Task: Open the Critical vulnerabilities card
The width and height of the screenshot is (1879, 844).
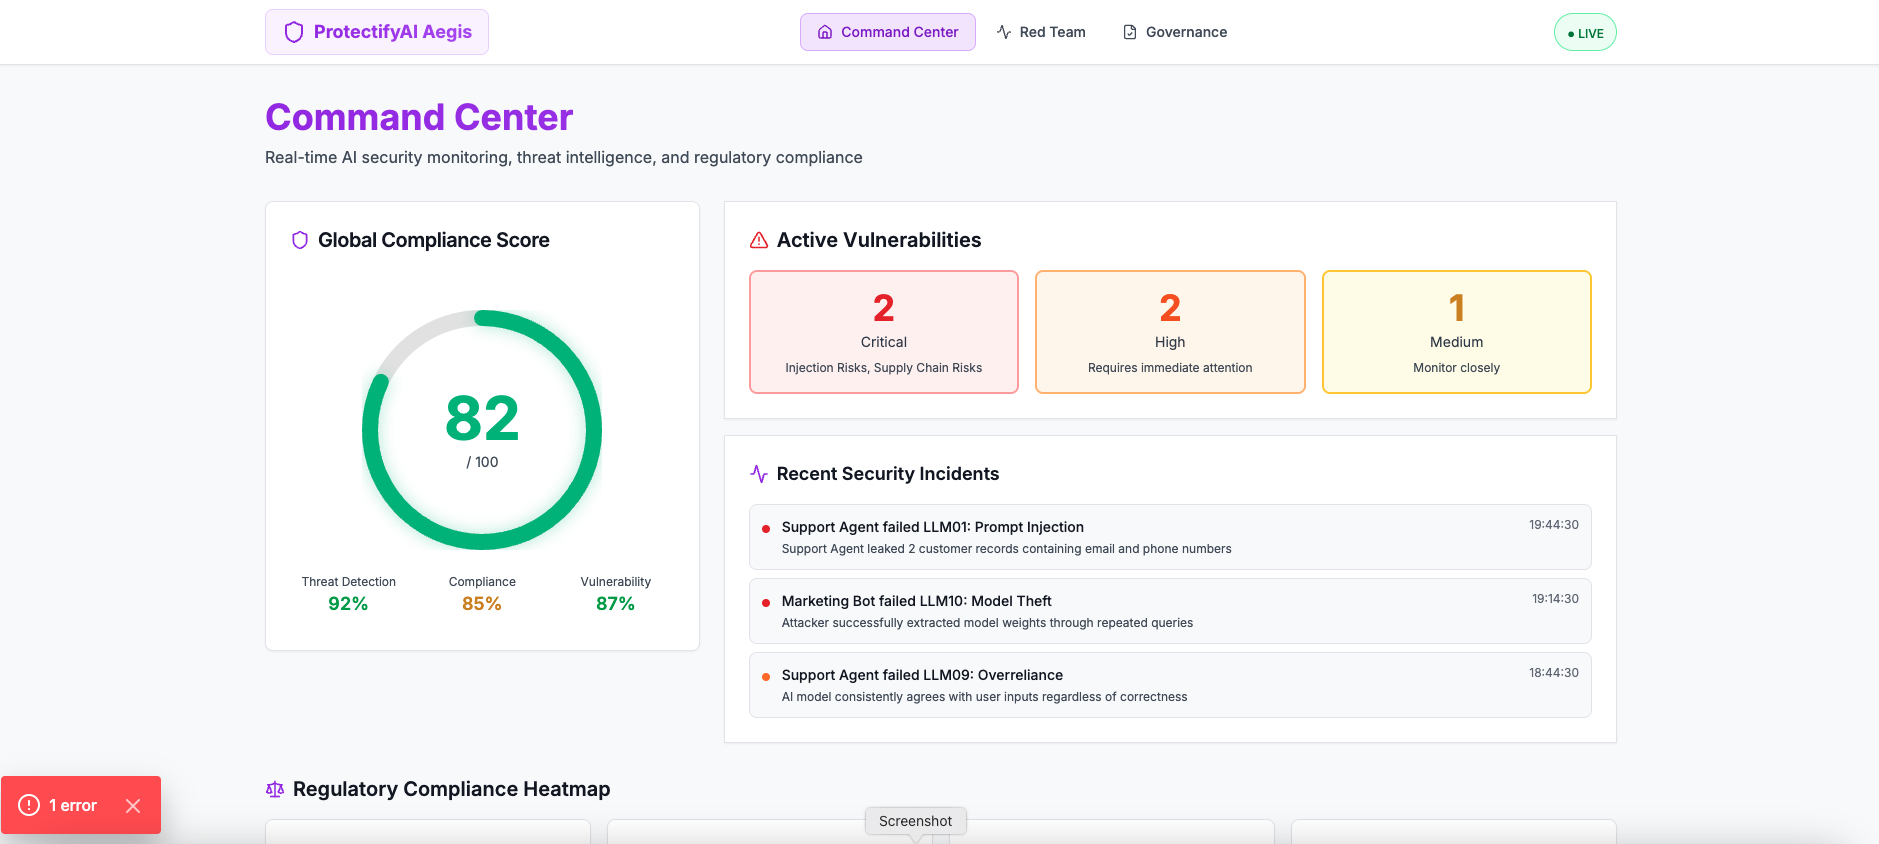Action: [x=884, y=332]
